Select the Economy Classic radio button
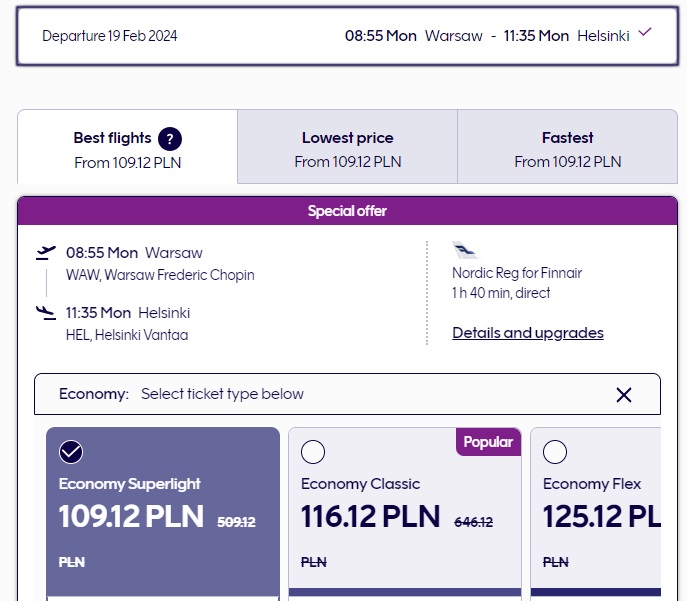The width and height of the screenshot is (687, 601). click(x=313, y=452)
